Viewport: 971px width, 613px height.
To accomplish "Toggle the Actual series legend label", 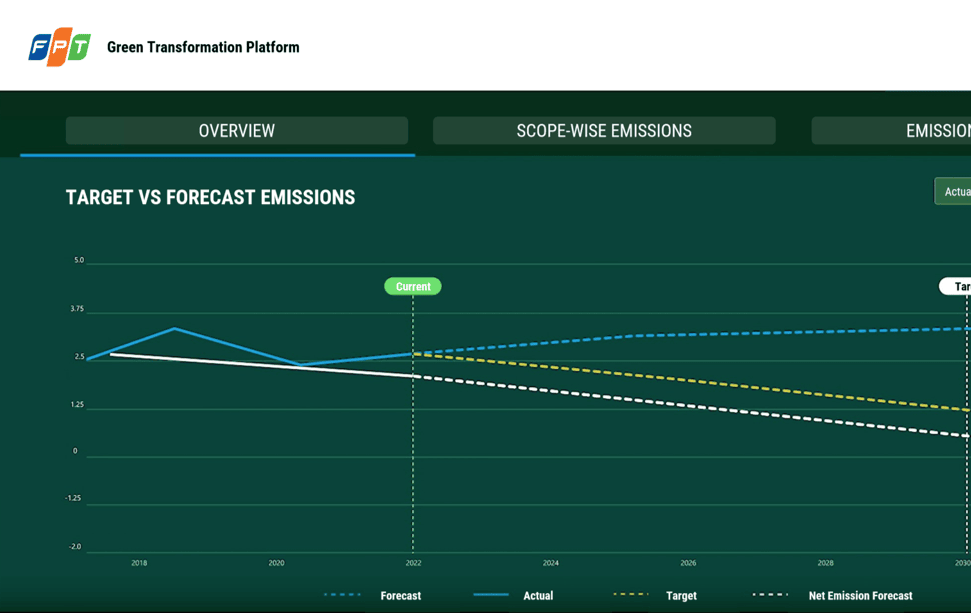I will 538,596.
